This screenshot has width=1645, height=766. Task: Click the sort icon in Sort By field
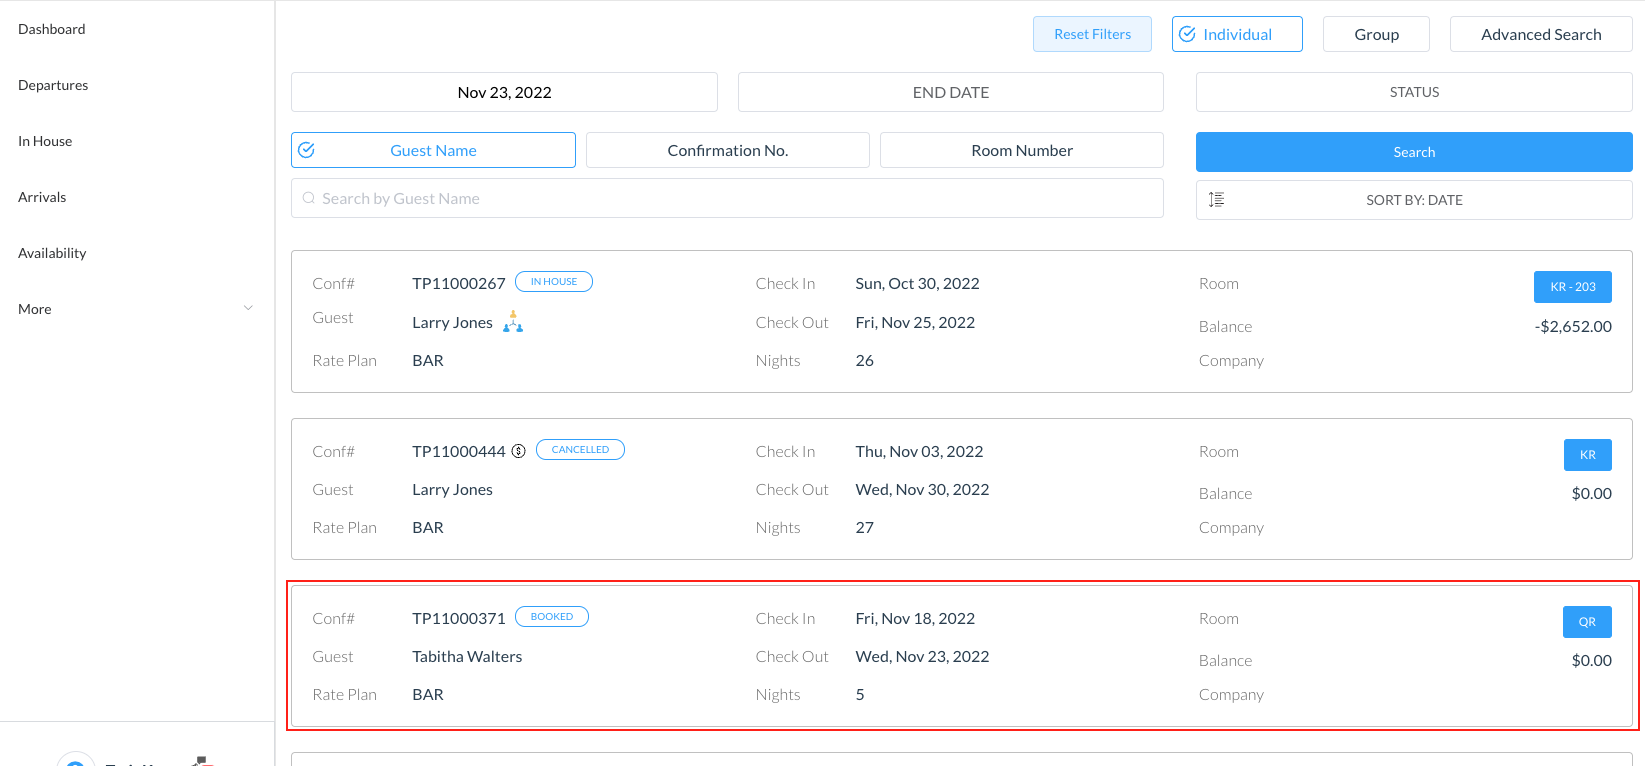click(1216, 200)
